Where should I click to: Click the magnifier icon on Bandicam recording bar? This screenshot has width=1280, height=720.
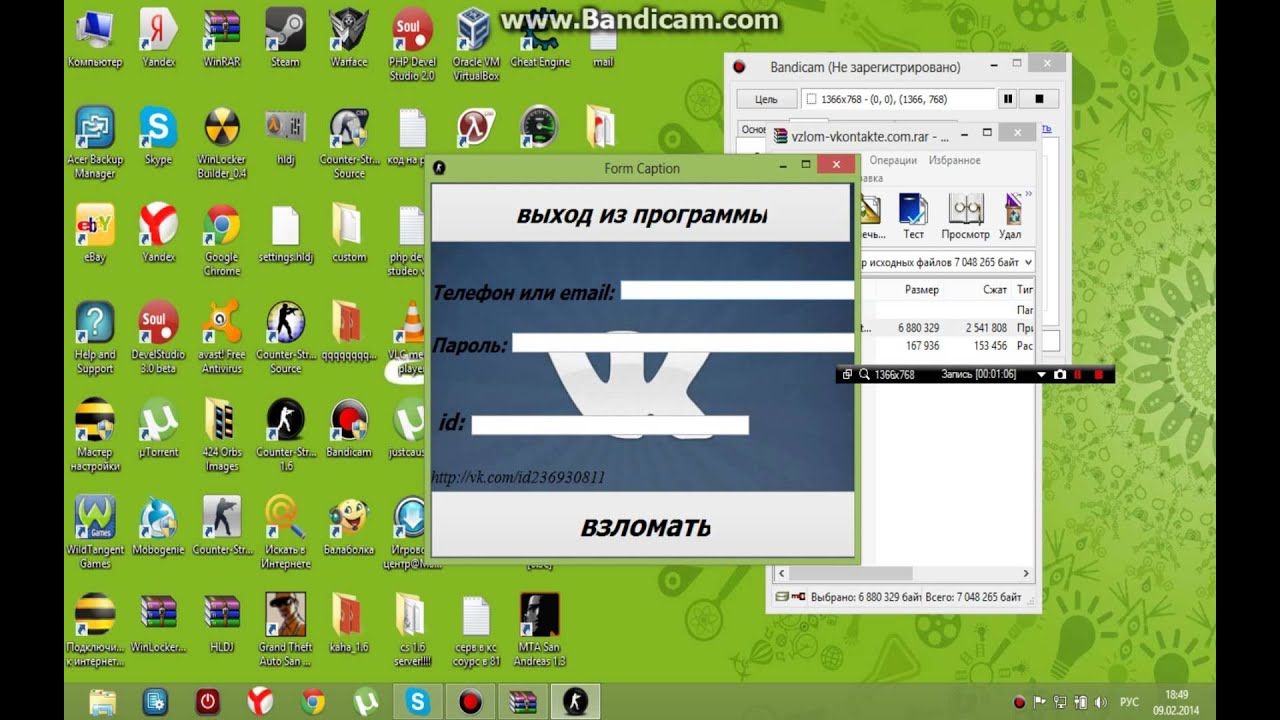[x=864, y=374]
